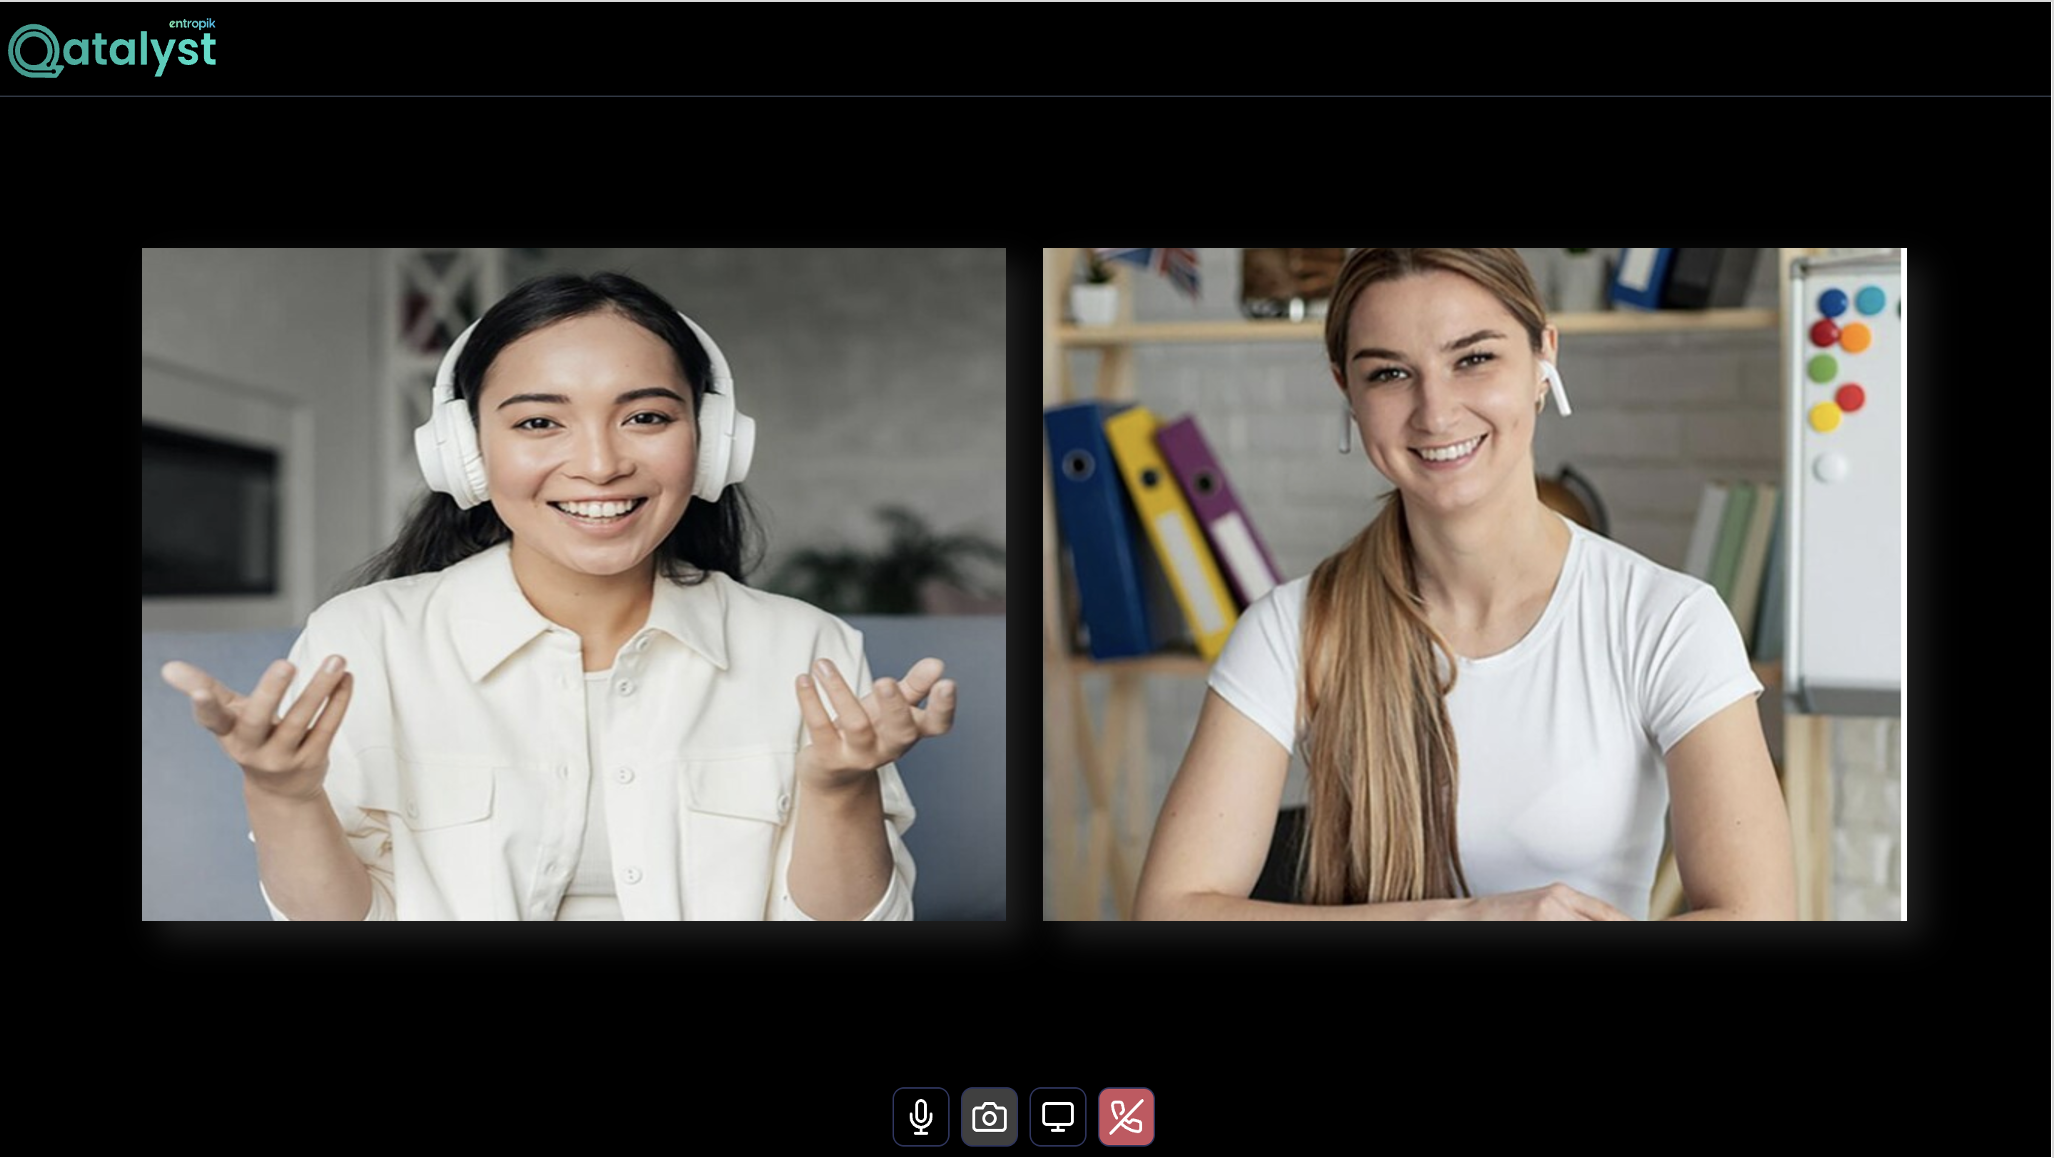Select the video tile of woman with earbuds
Viewport: 2054px width, 1158px height.
pyautogui.click(x=1474, y=584)
